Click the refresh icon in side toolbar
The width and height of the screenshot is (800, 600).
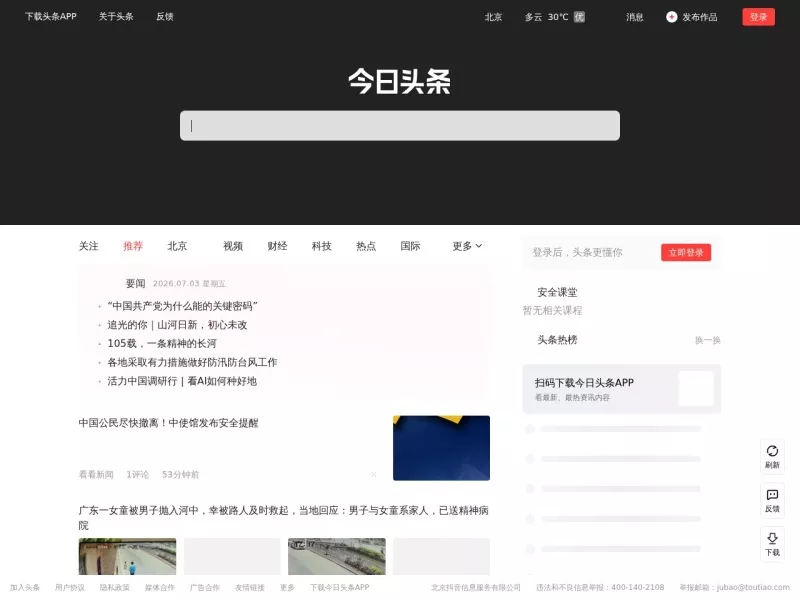point(772,451)
